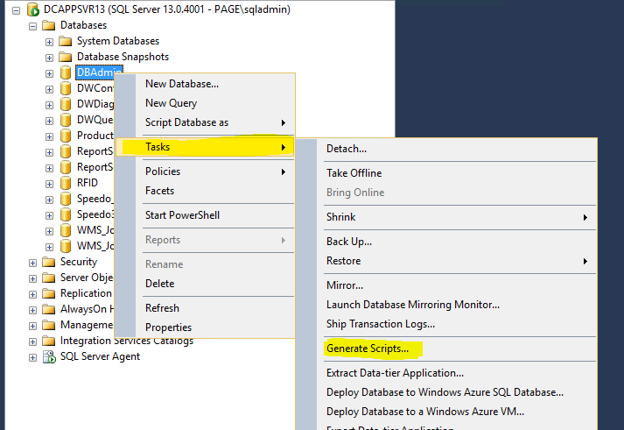Screen dimensions: 624x430
Task: Click the Server Objects folder icon
Action: pyautogui.click(x=49, y=278)
